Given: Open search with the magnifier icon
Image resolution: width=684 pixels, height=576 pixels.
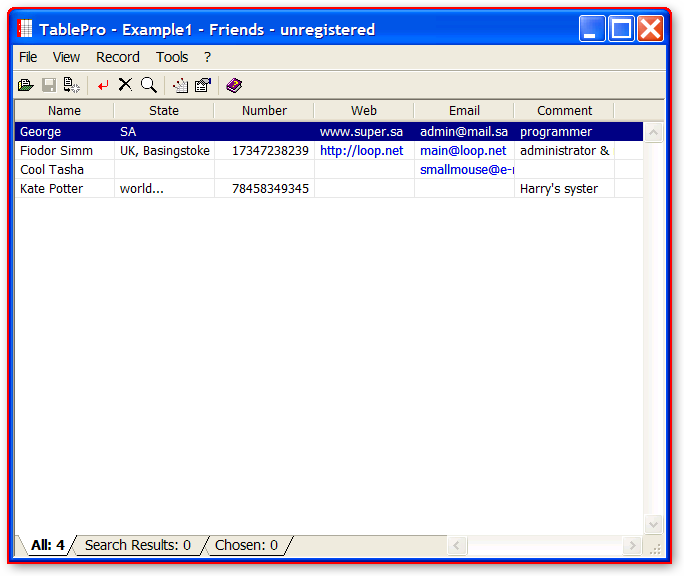Looking at the screenshot, I should (x=148, y=86).
